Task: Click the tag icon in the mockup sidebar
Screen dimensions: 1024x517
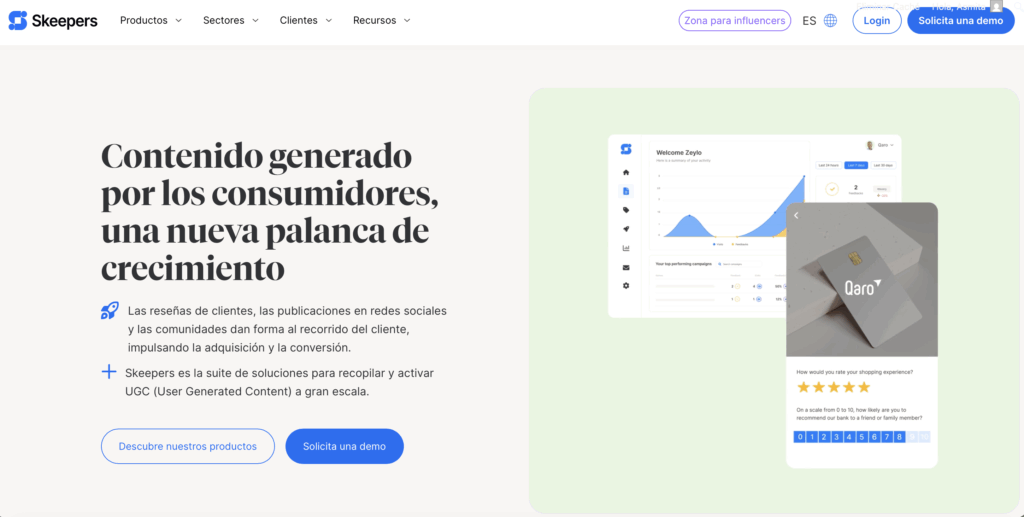Action: [x=626, y=210]
